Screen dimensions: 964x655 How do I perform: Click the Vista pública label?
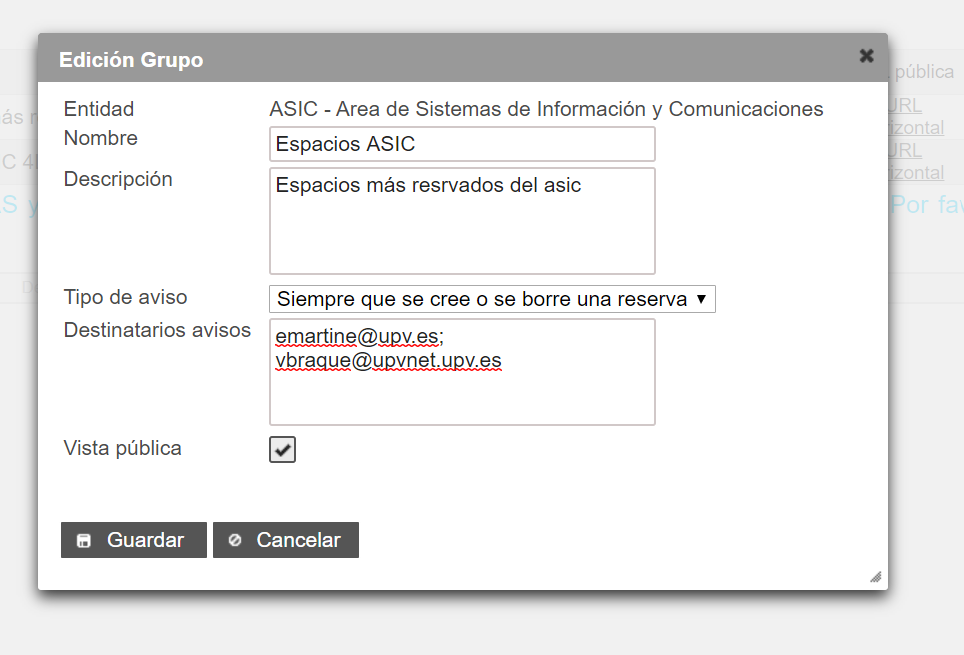click(123, 448)
